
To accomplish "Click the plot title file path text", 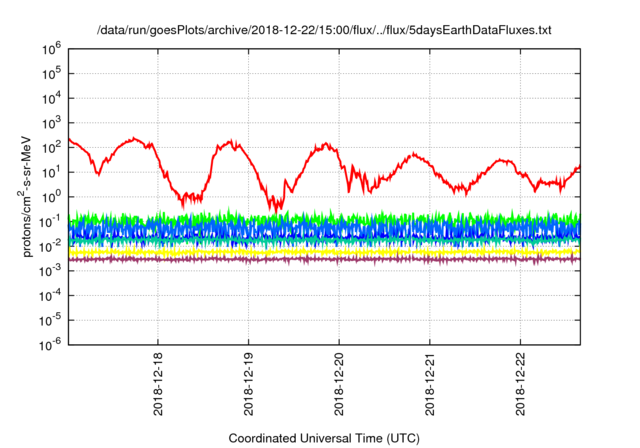I will click(x=324, y=30).
